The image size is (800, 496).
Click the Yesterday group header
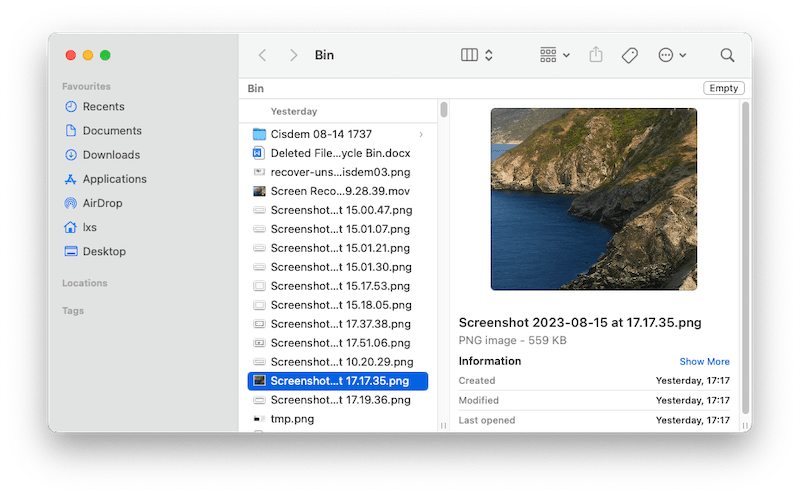(294, 111)
